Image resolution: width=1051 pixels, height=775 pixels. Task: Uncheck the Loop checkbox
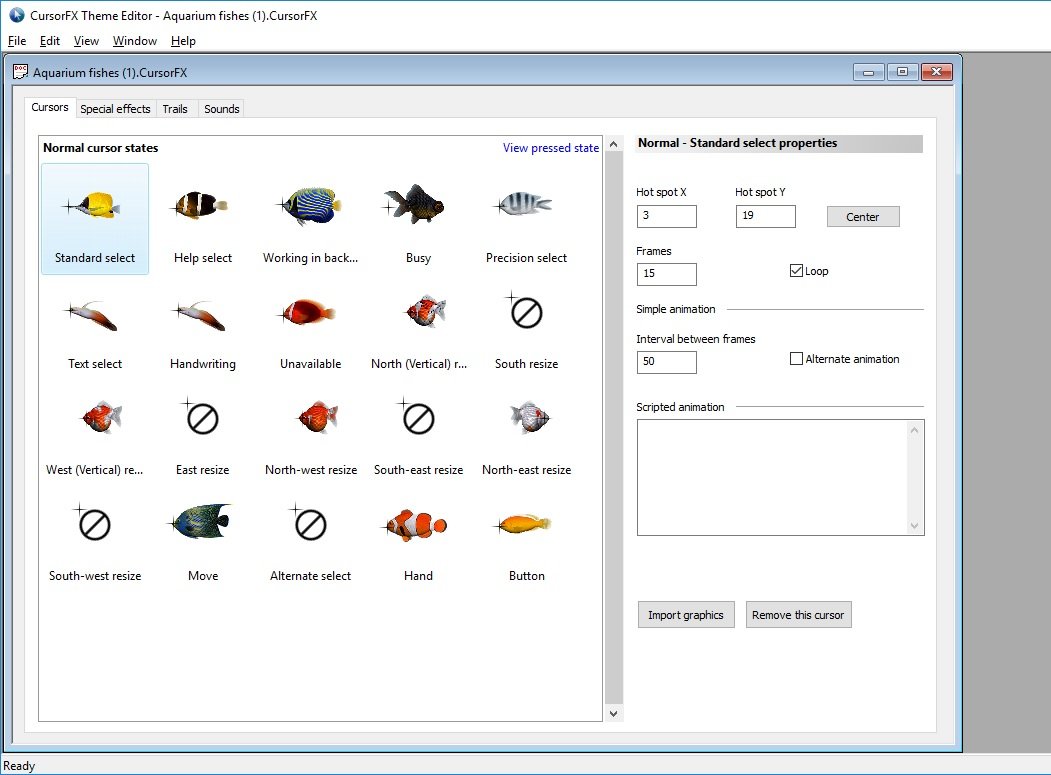coord(796,271)
